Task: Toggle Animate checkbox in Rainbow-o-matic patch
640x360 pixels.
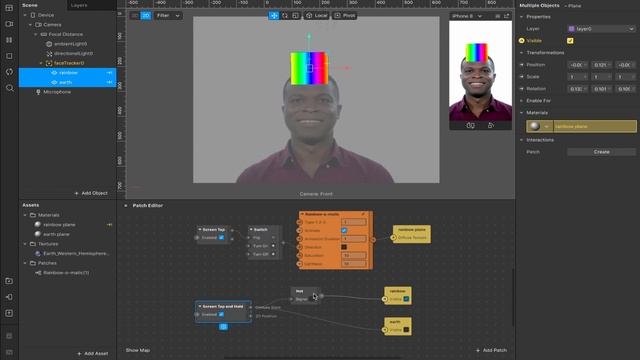Action: click(x=344, y=231)
